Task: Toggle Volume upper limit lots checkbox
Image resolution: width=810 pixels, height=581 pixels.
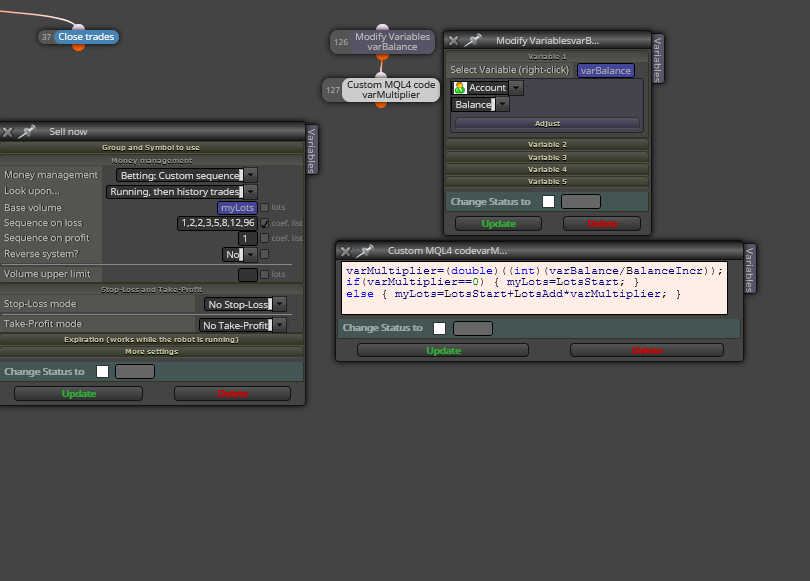Action: (264, 274)
